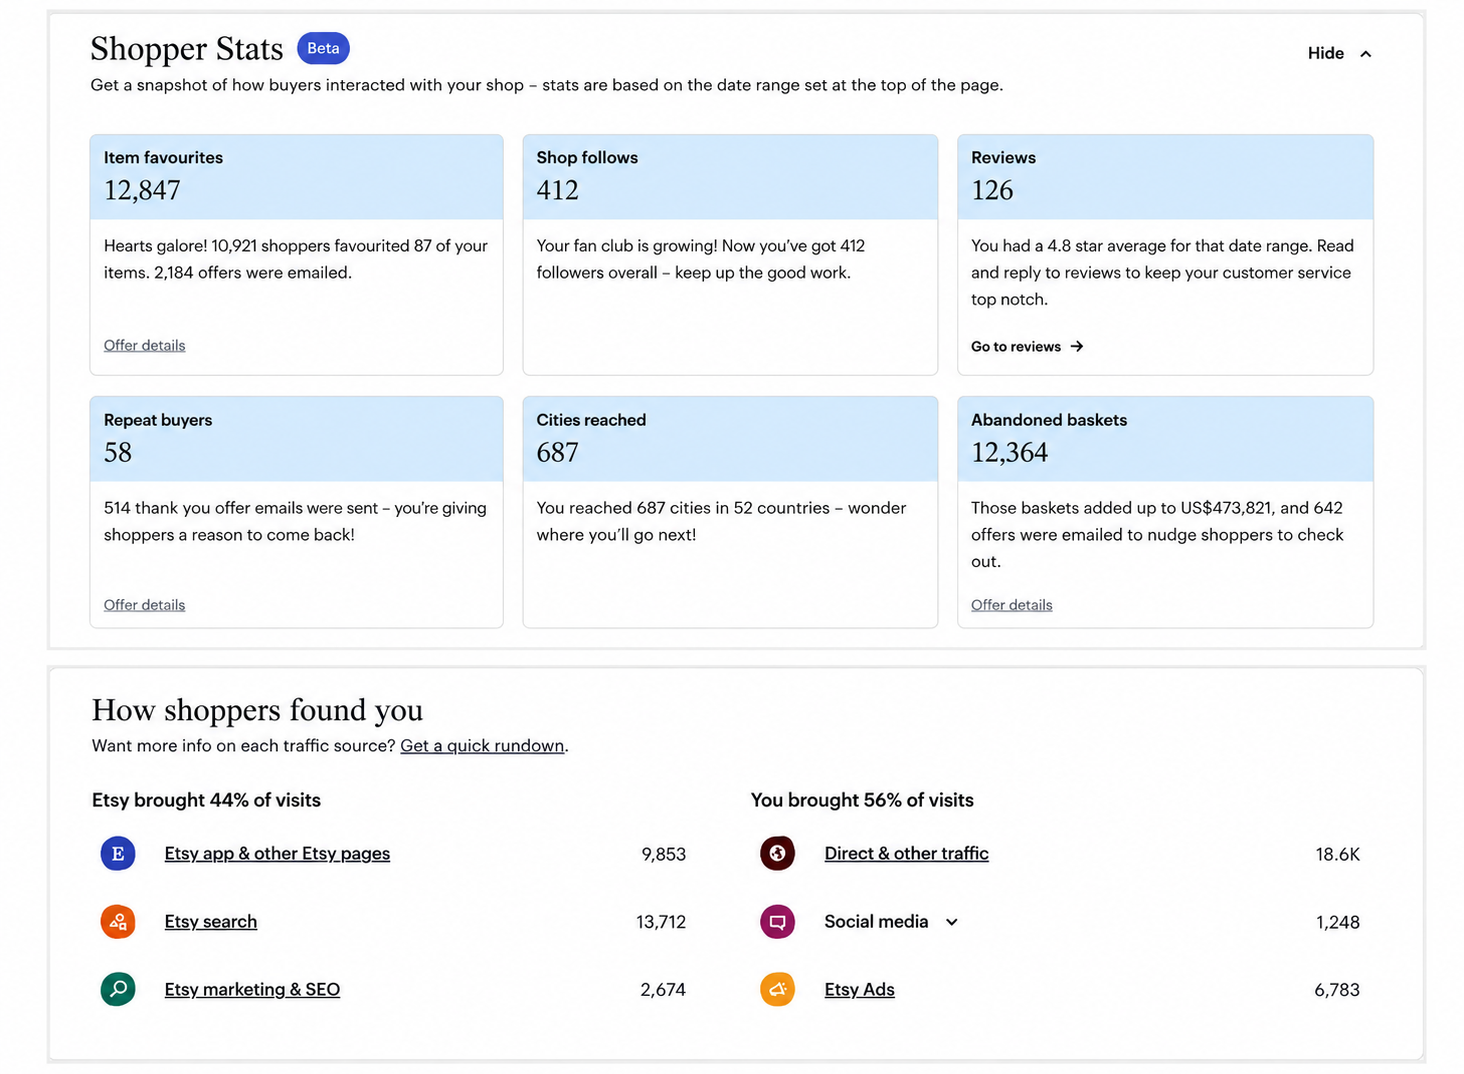
Task: Click the Cities reached card title
Action: [x=591, y=420]
